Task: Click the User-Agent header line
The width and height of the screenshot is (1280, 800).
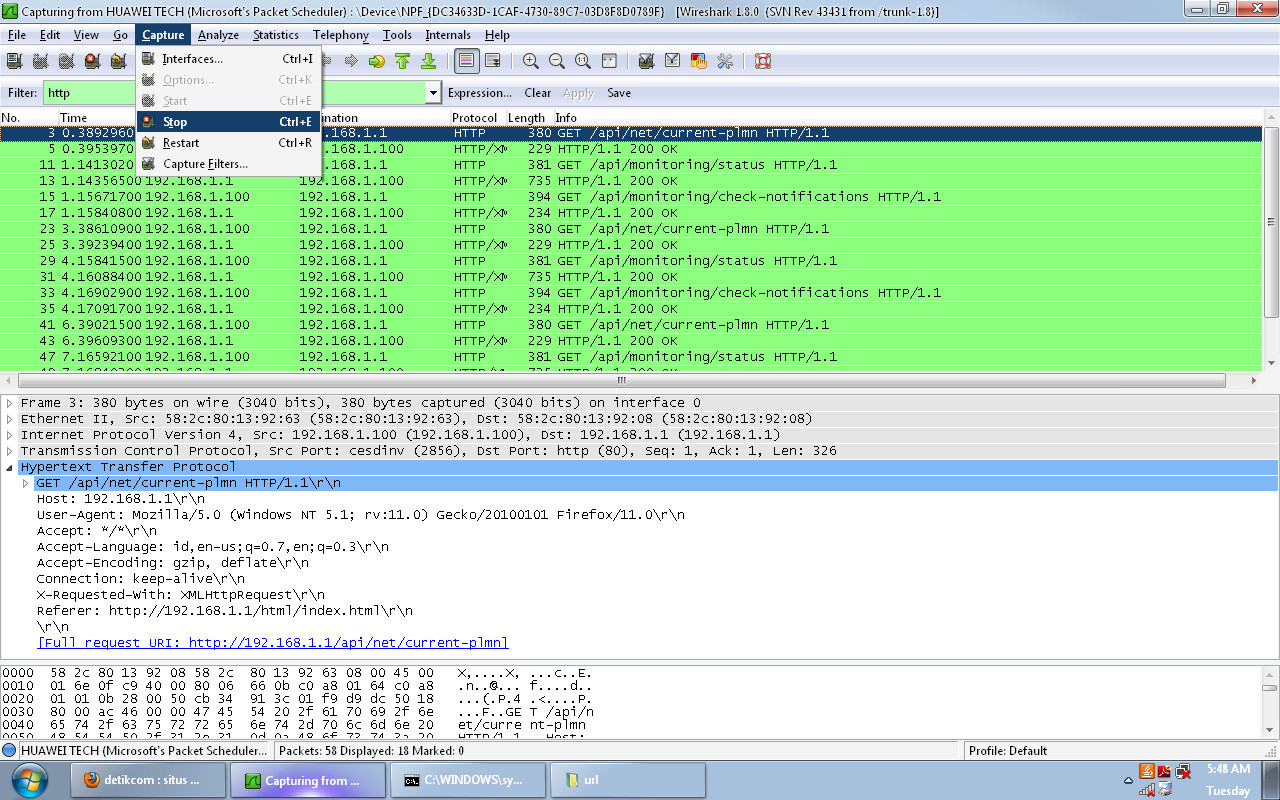Action: 361,515
